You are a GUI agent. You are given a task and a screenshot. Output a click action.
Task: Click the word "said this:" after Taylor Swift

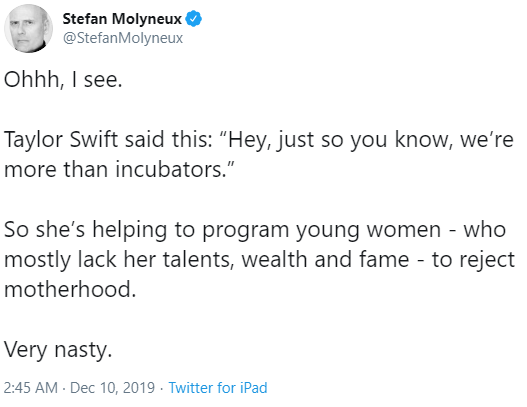click(x=169, y=139)
